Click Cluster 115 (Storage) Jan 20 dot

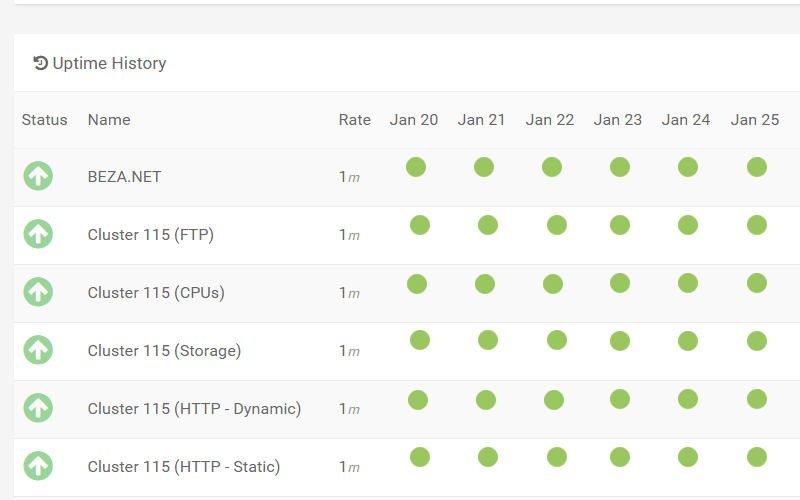[x=420, y=340]
